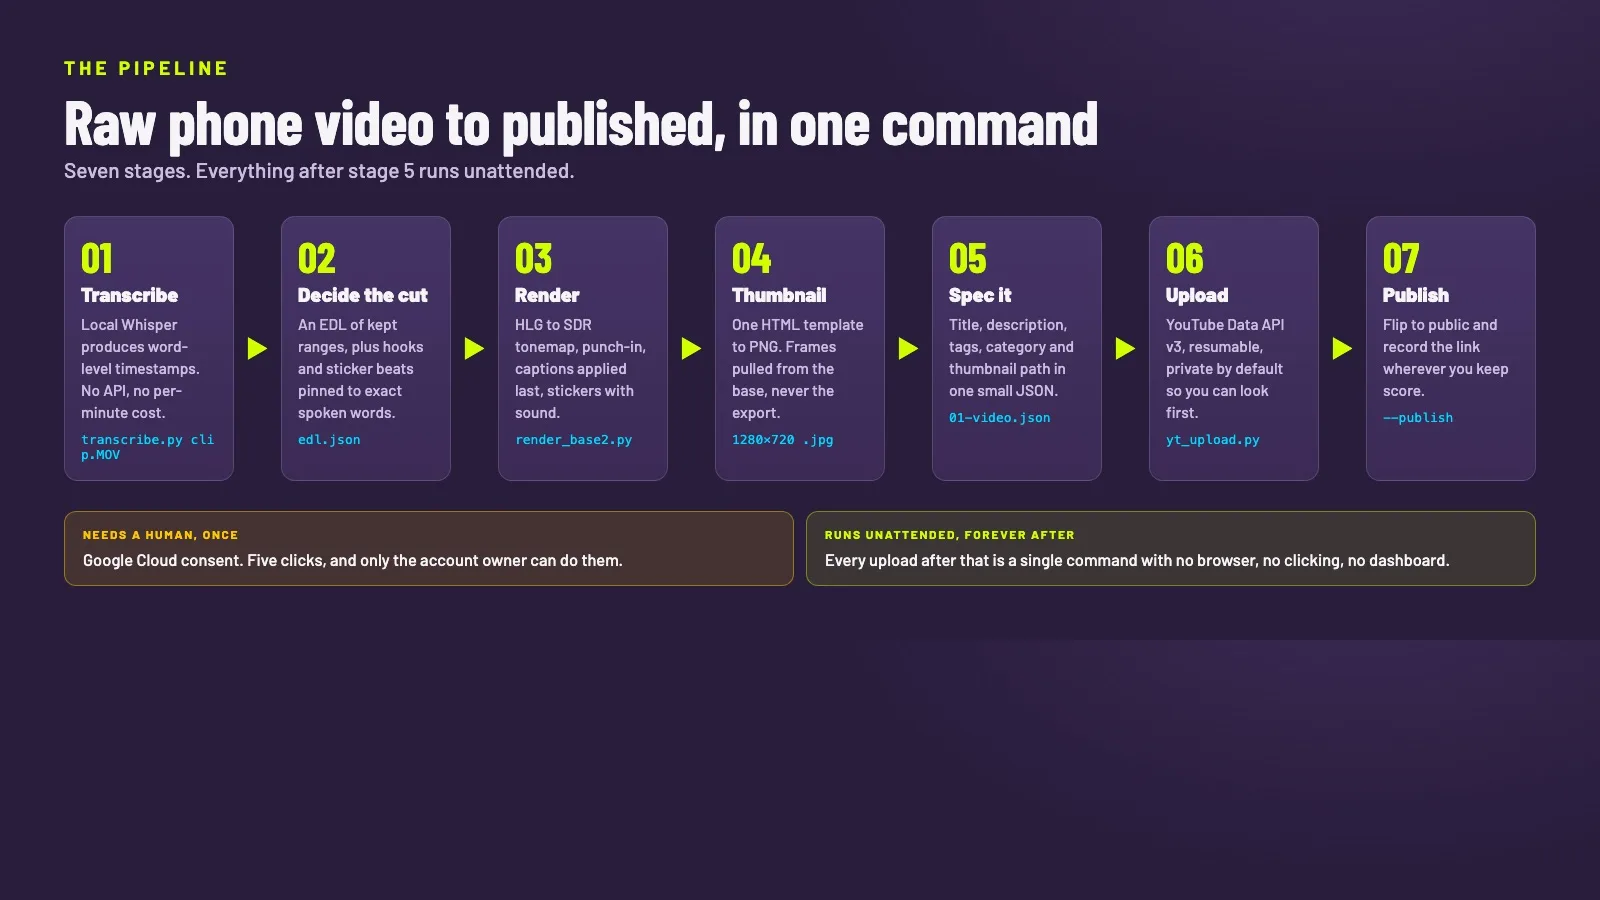Click the 'Local Whisper produces word-level timestamps' description

point(141,369)
